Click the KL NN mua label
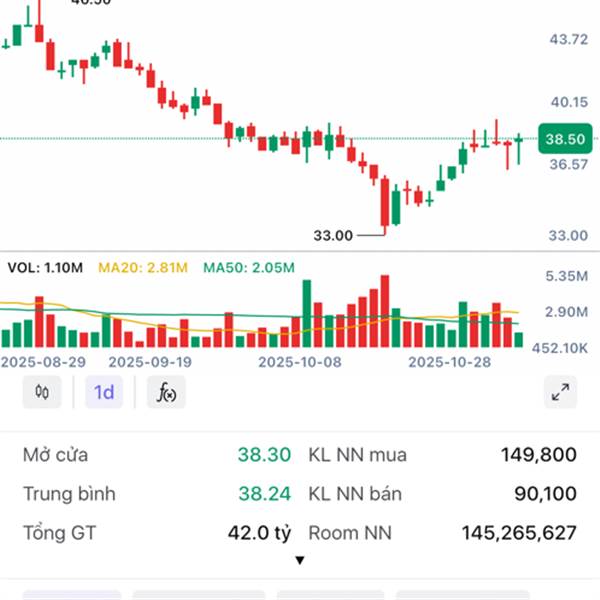The width and height of the screenshot is (600, 600). (x=357, y=455)
